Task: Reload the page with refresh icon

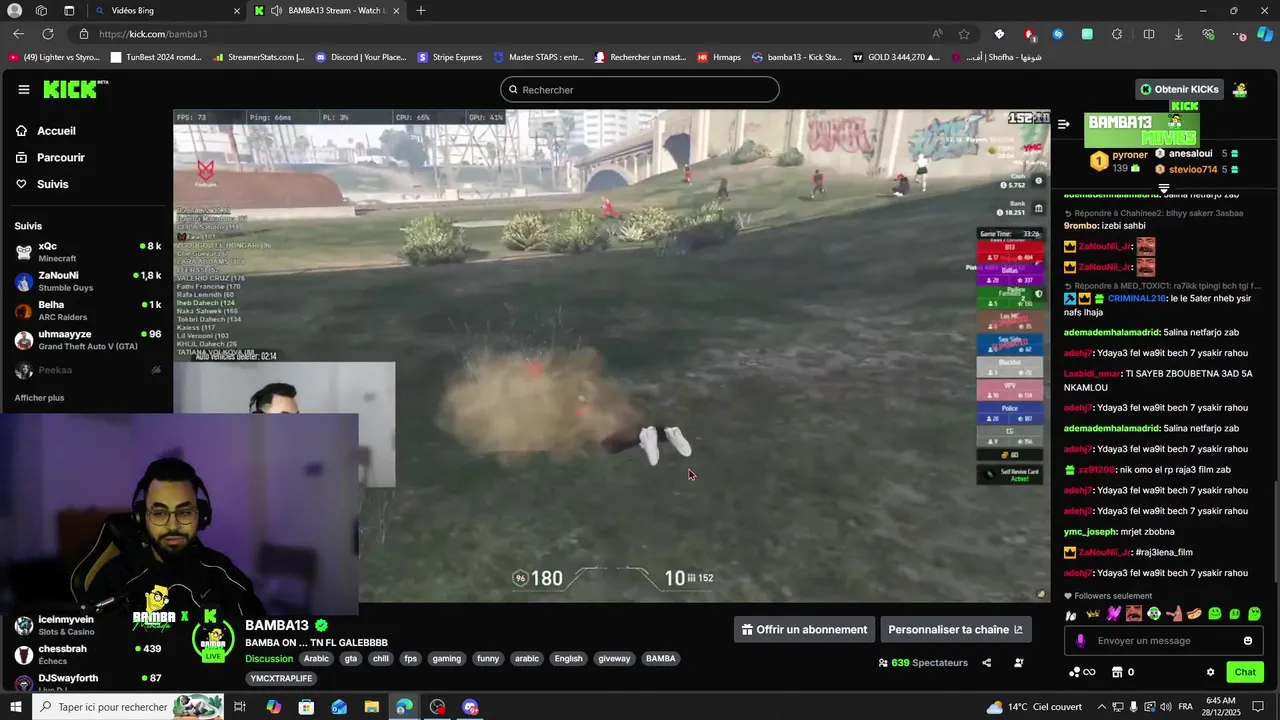Action: pyautogui.click(x=48, y=34)
